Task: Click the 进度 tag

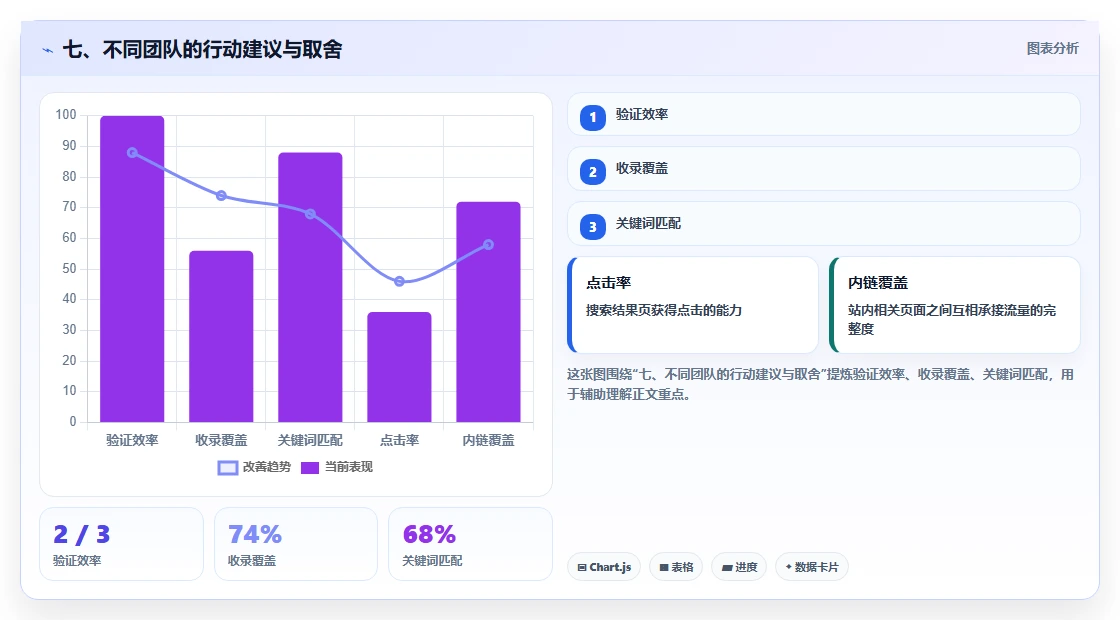Action: [739, 567]
